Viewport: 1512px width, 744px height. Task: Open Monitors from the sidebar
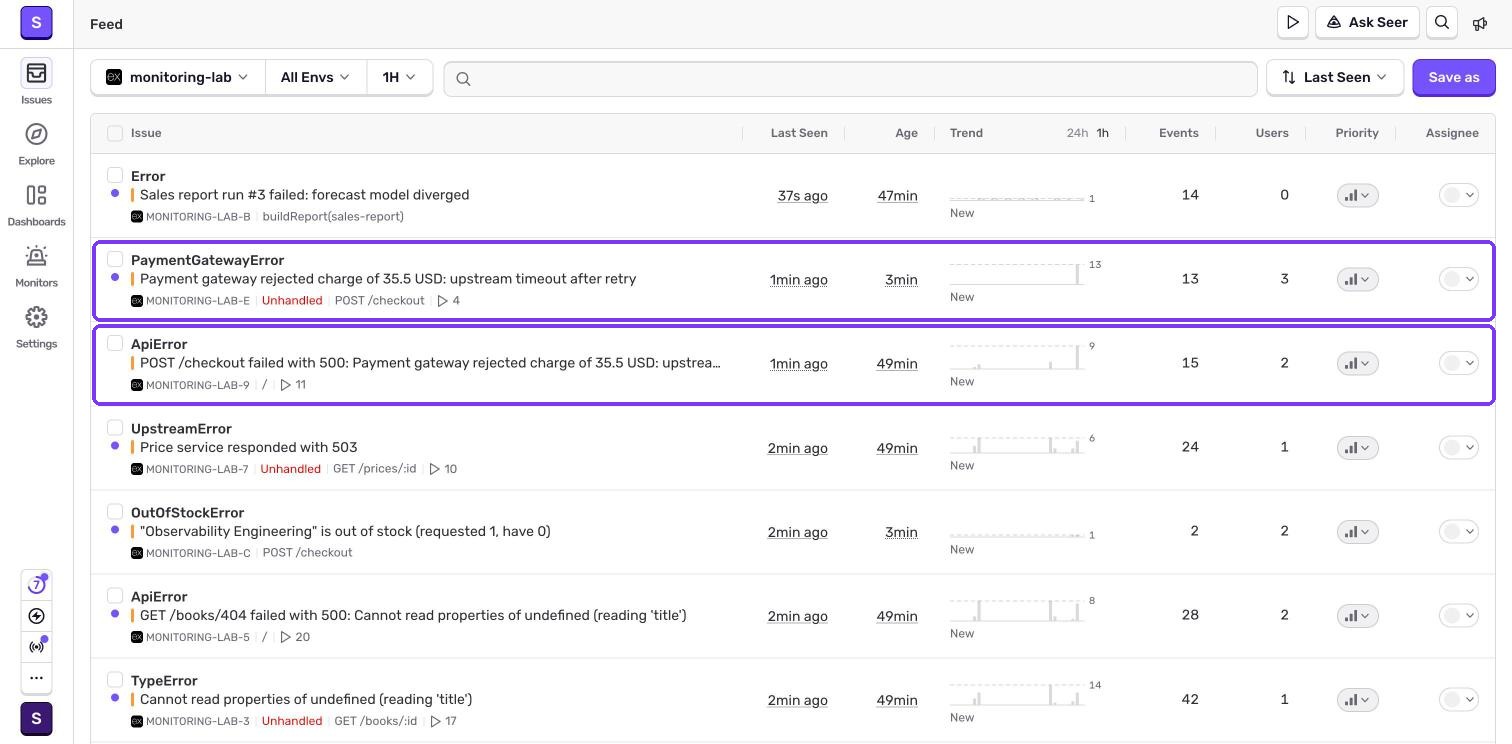(x=36, y=264)
